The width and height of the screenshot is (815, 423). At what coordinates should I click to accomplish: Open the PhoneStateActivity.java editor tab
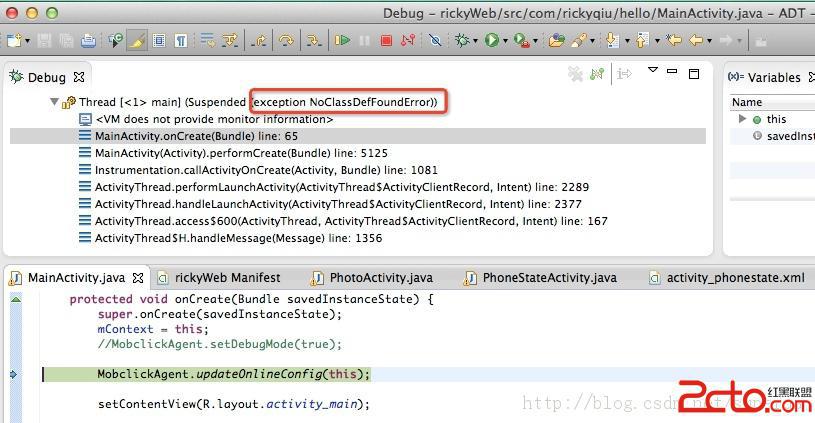(541, 278)
